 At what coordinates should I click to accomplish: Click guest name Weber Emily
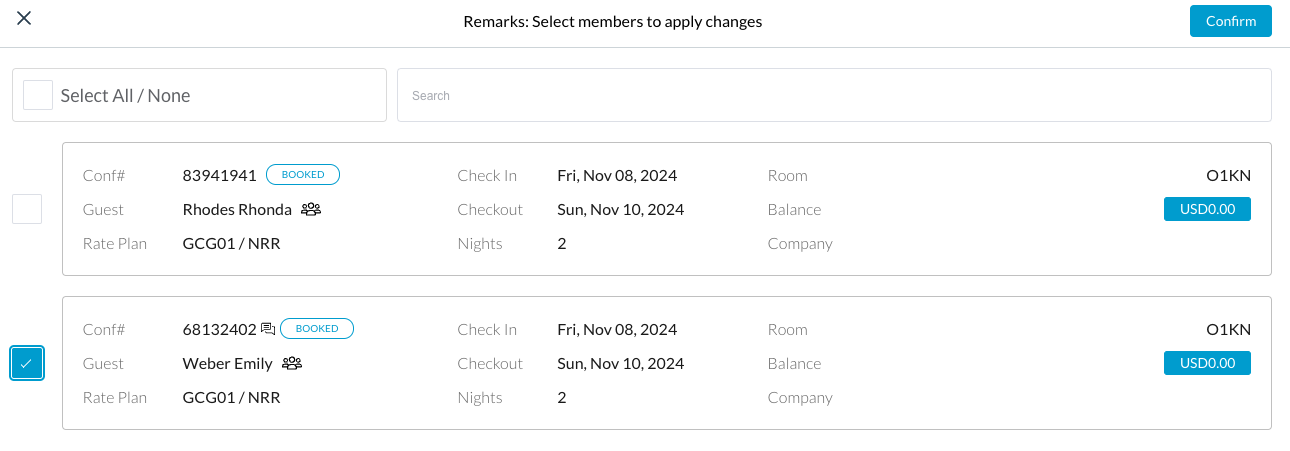227,364
